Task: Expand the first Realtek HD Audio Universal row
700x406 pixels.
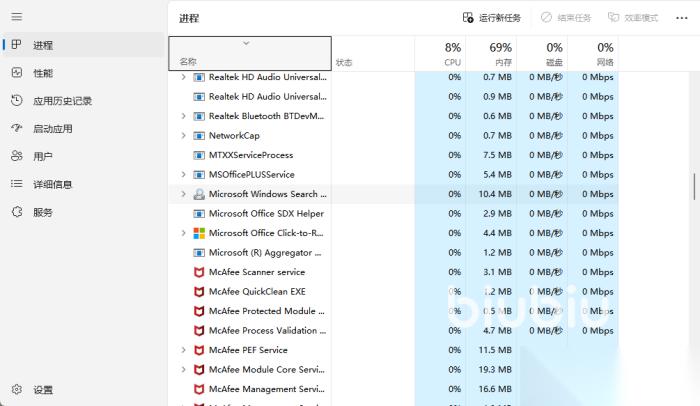Action: click(183, 77)
